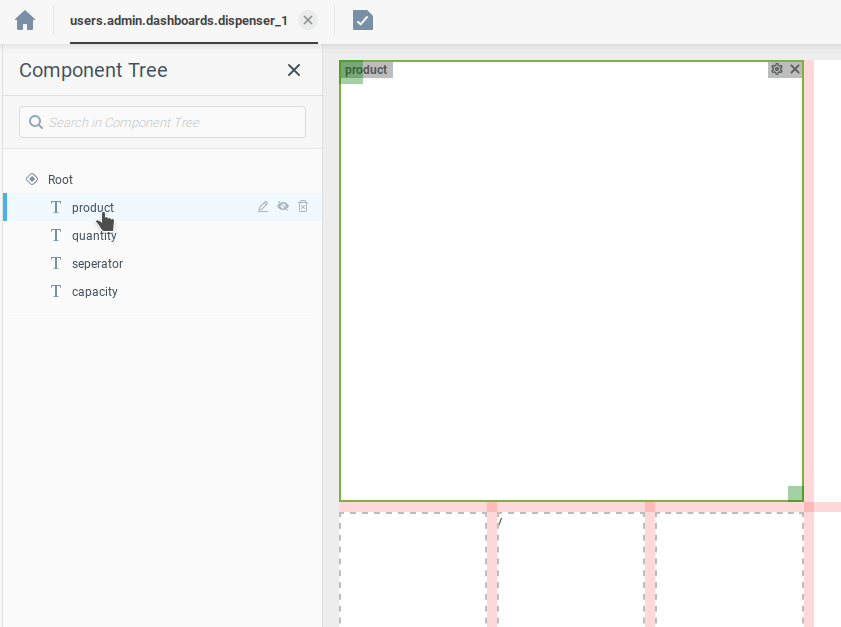Switch to the users.admin.dashboards.dispenser_1 tab
841x627 pixels.
tap(178, 20)
